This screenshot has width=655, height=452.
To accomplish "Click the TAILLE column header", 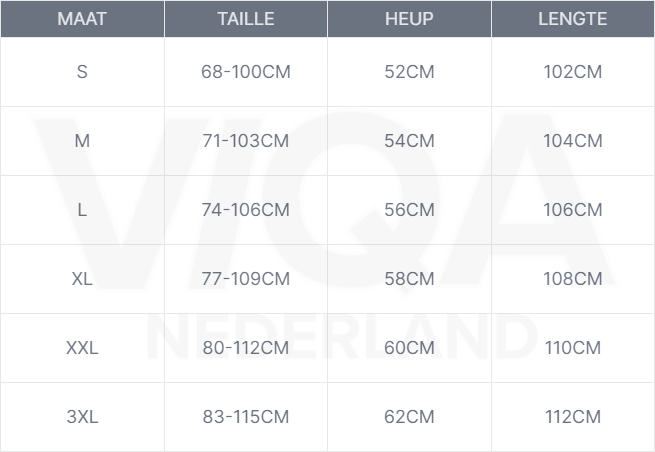I will click(x=245, y=19).
